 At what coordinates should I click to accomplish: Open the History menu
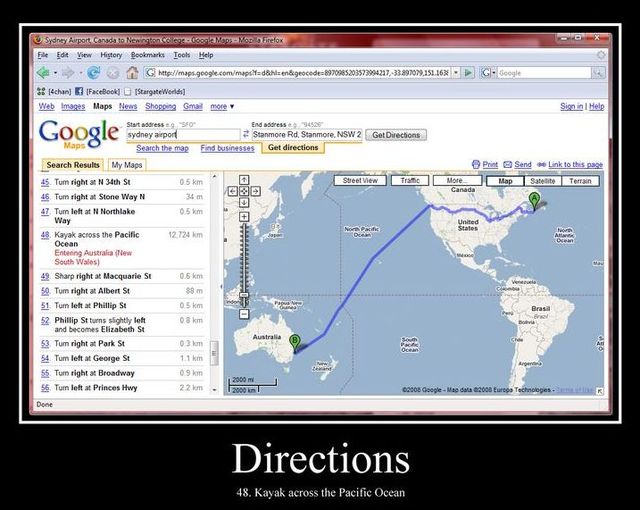[111, 55]
